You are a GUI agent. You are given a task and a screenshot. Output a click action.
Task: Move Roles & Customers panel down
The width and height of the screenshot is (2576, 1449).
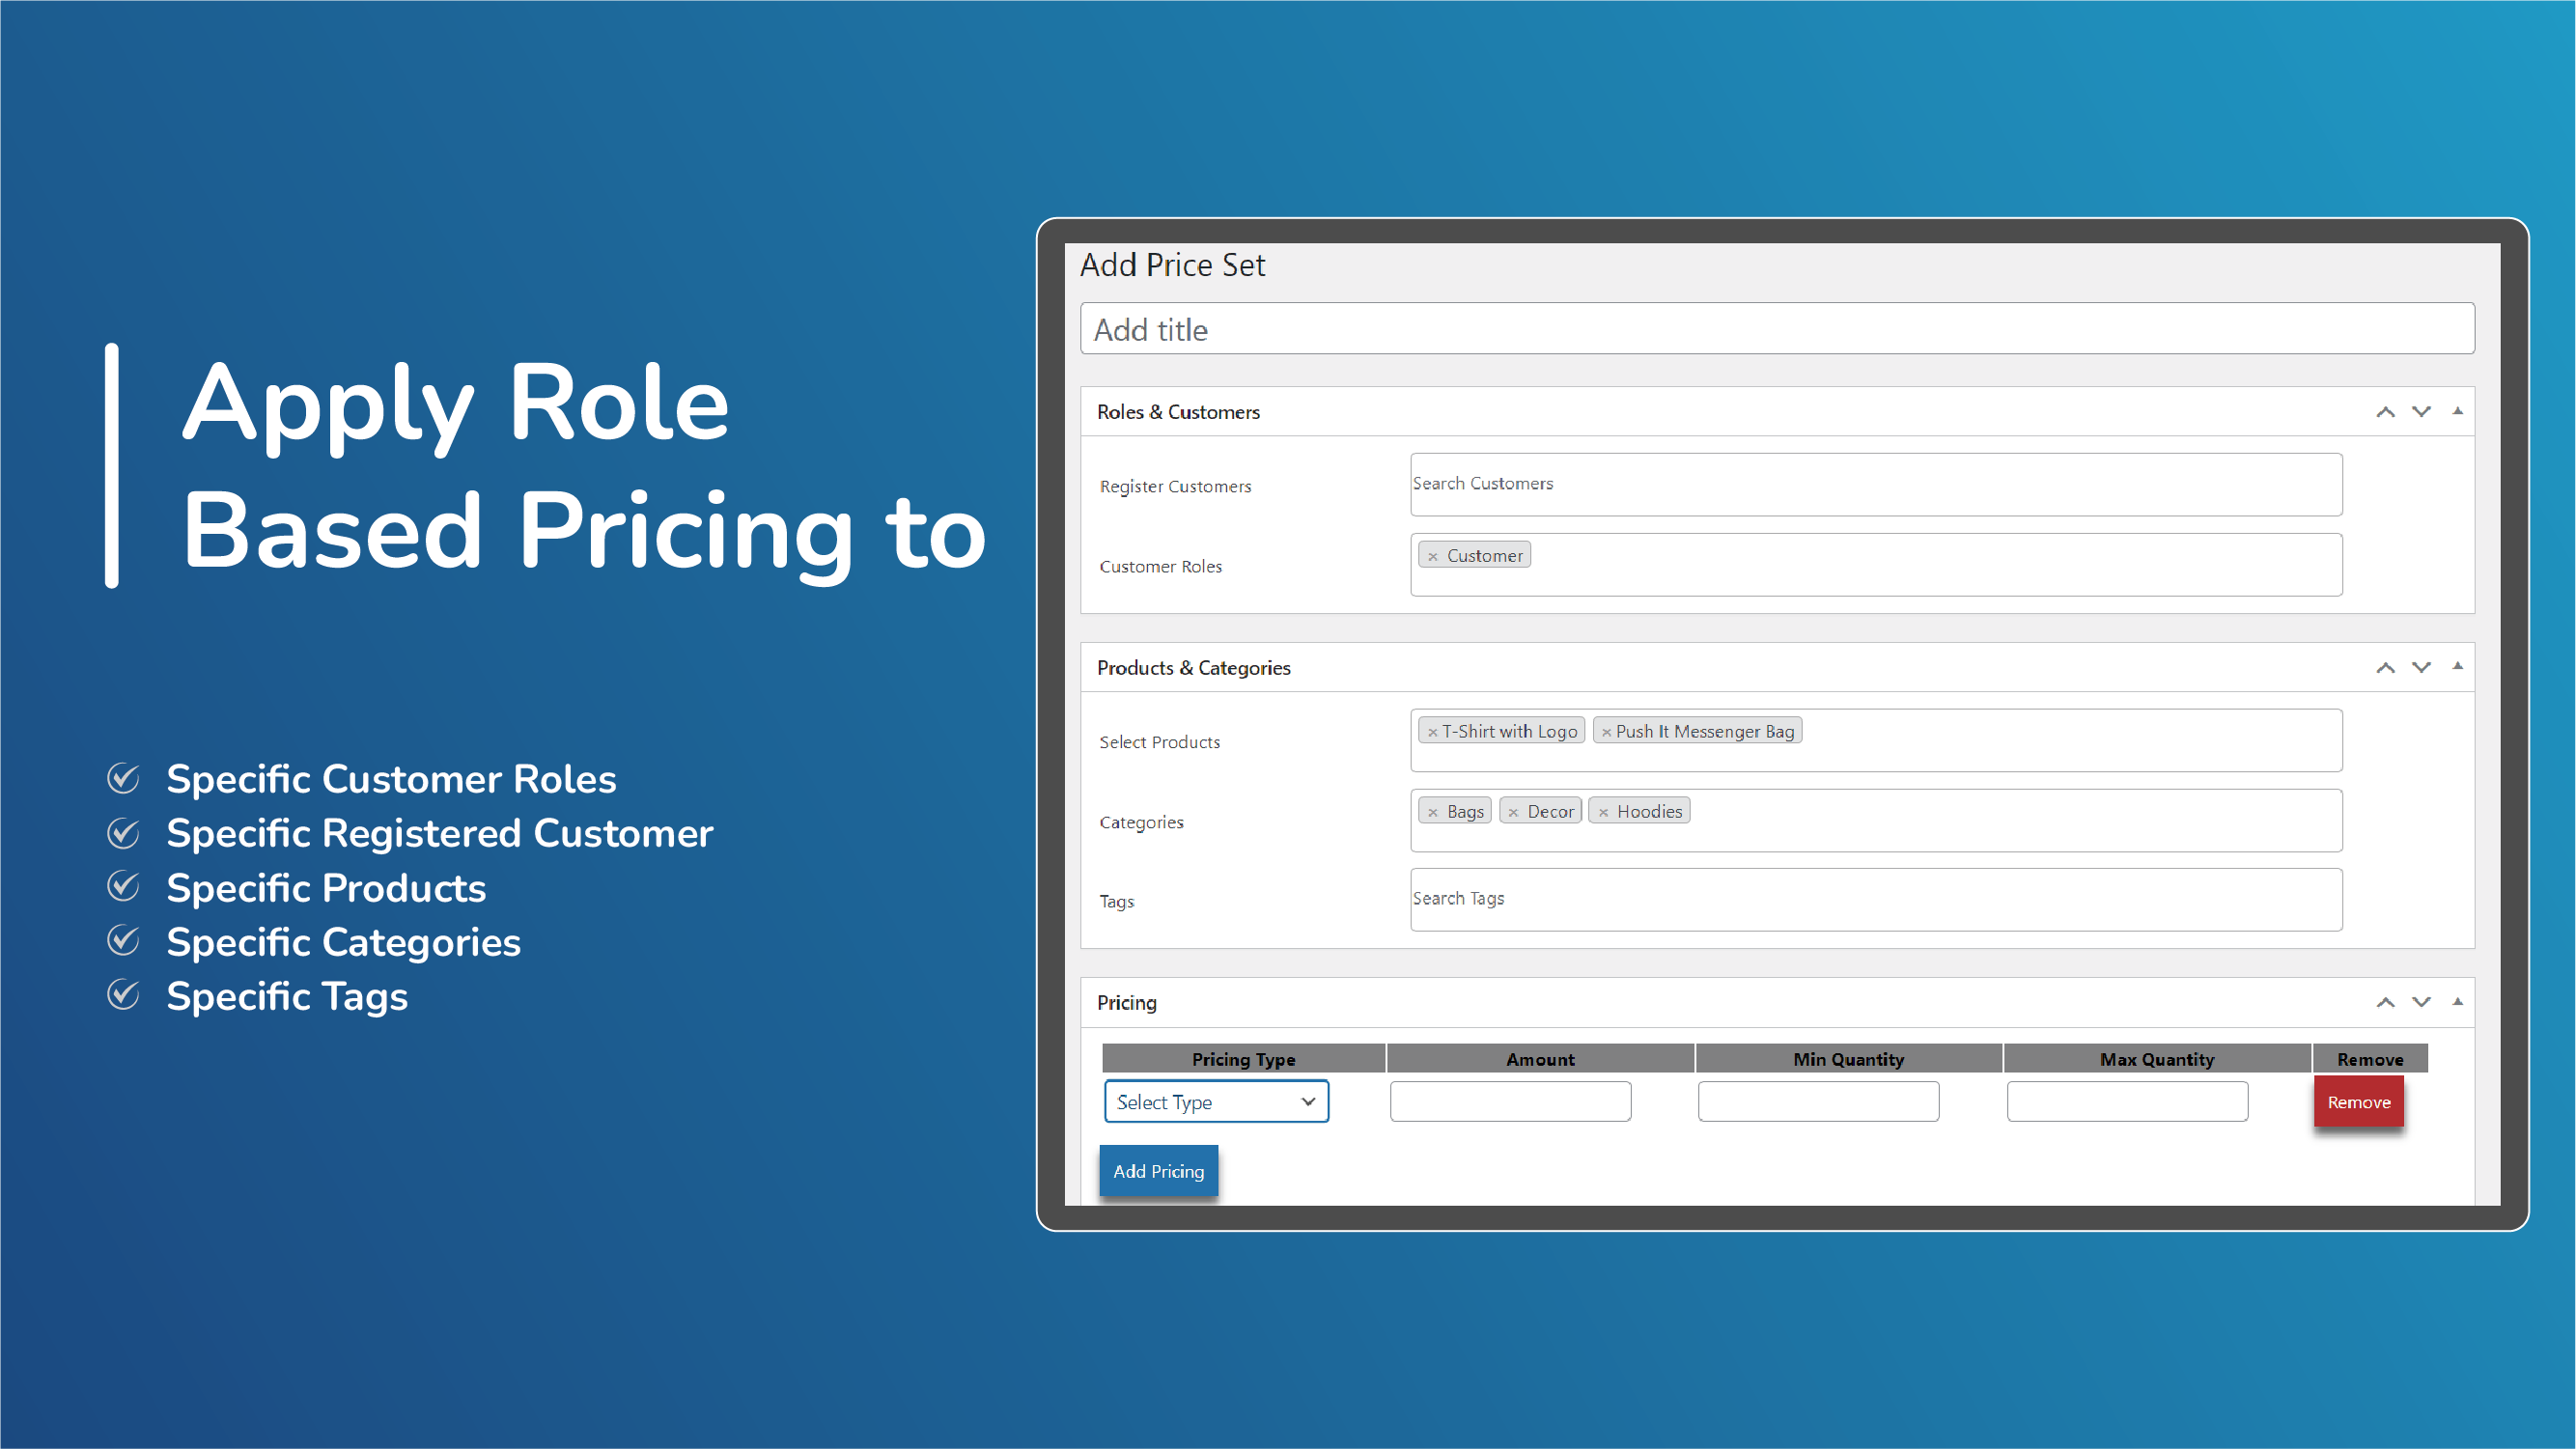2421,412
